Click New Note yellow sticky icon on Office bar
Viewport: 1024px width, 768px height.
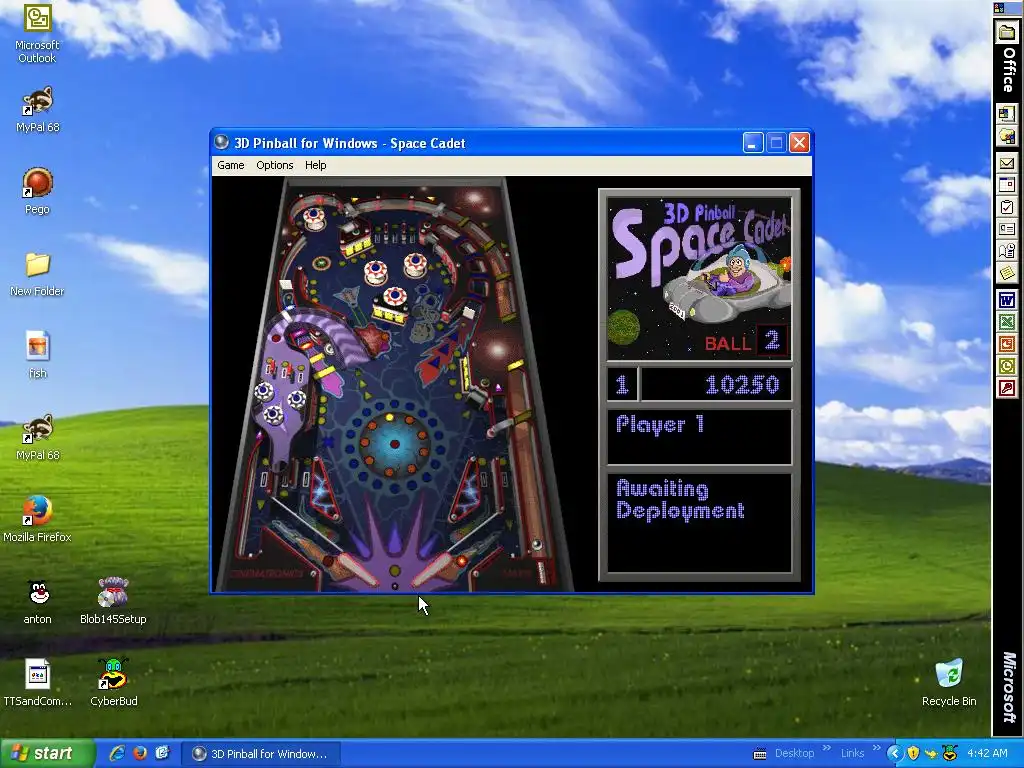(1006, 273)
